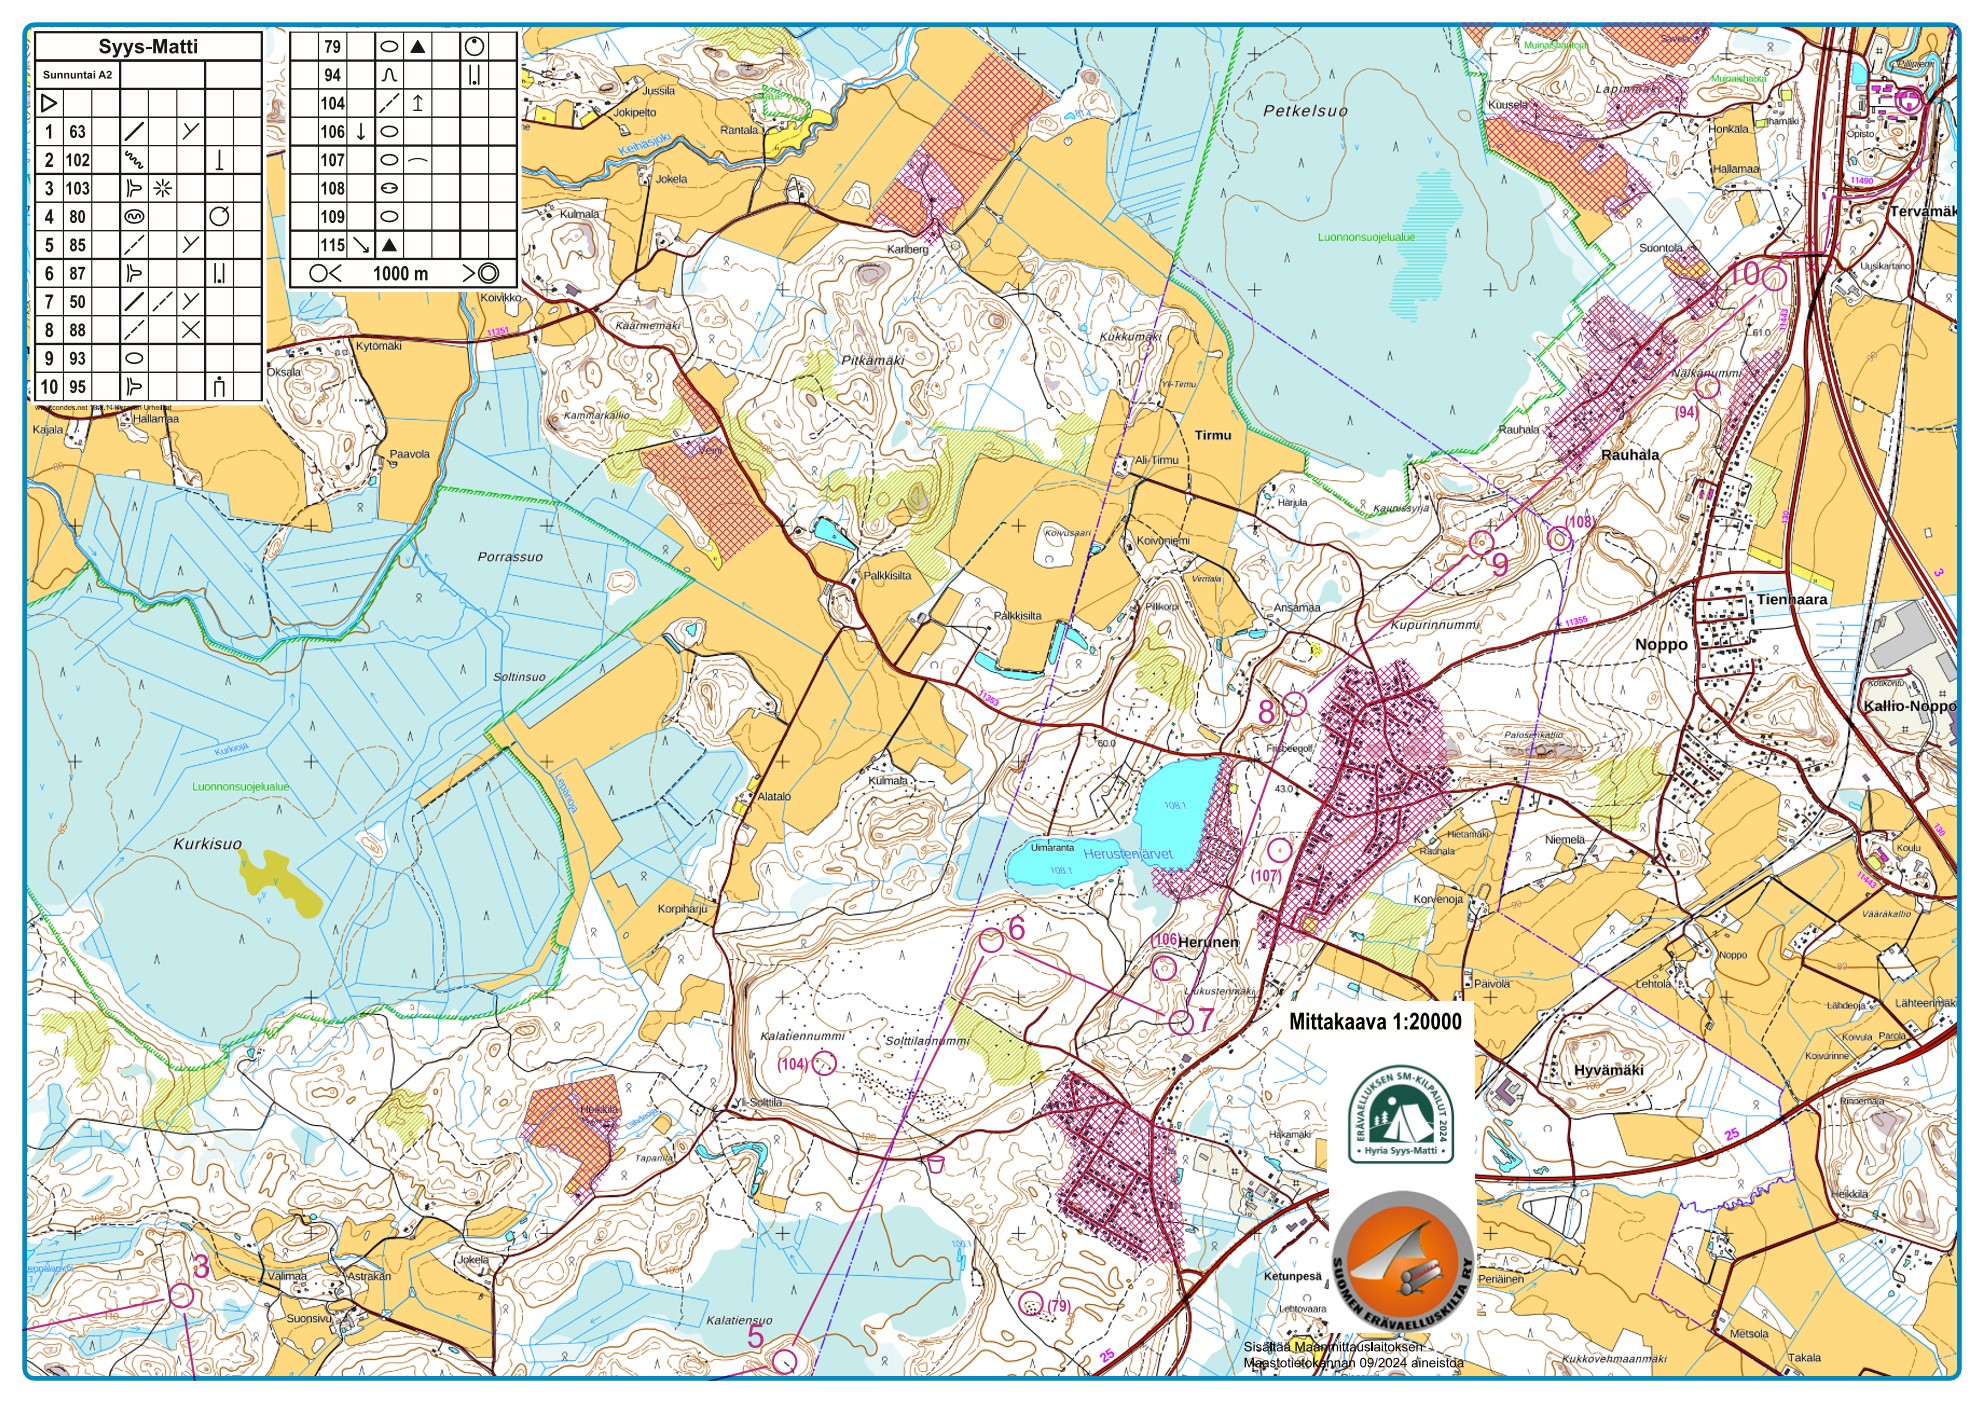Click the "Mittakaava 1:20000" scale label
The image size is (1984, 1403).
coord(1375,1021)
